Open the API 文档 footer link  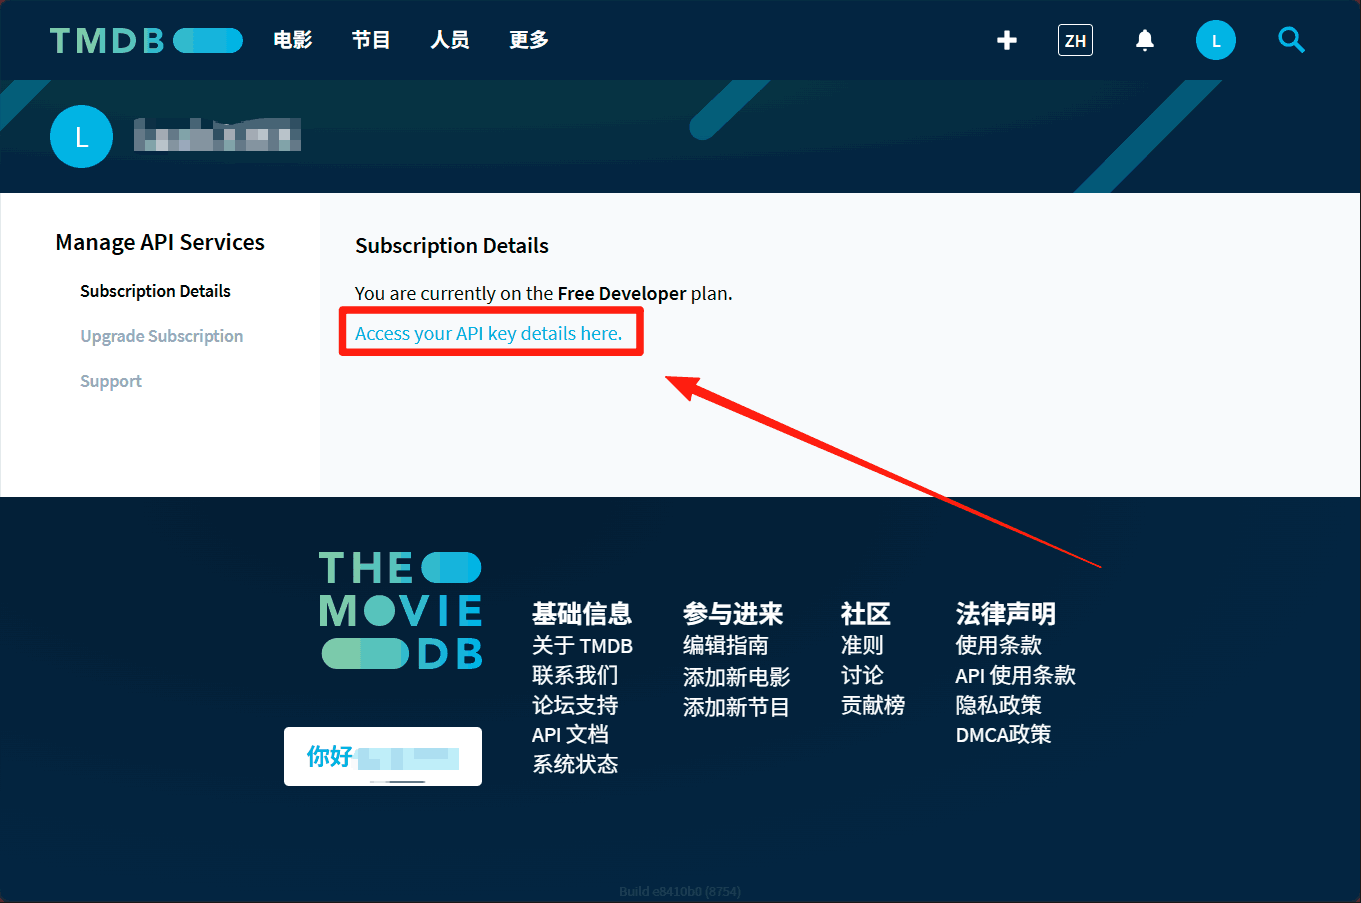click(570, 734)
